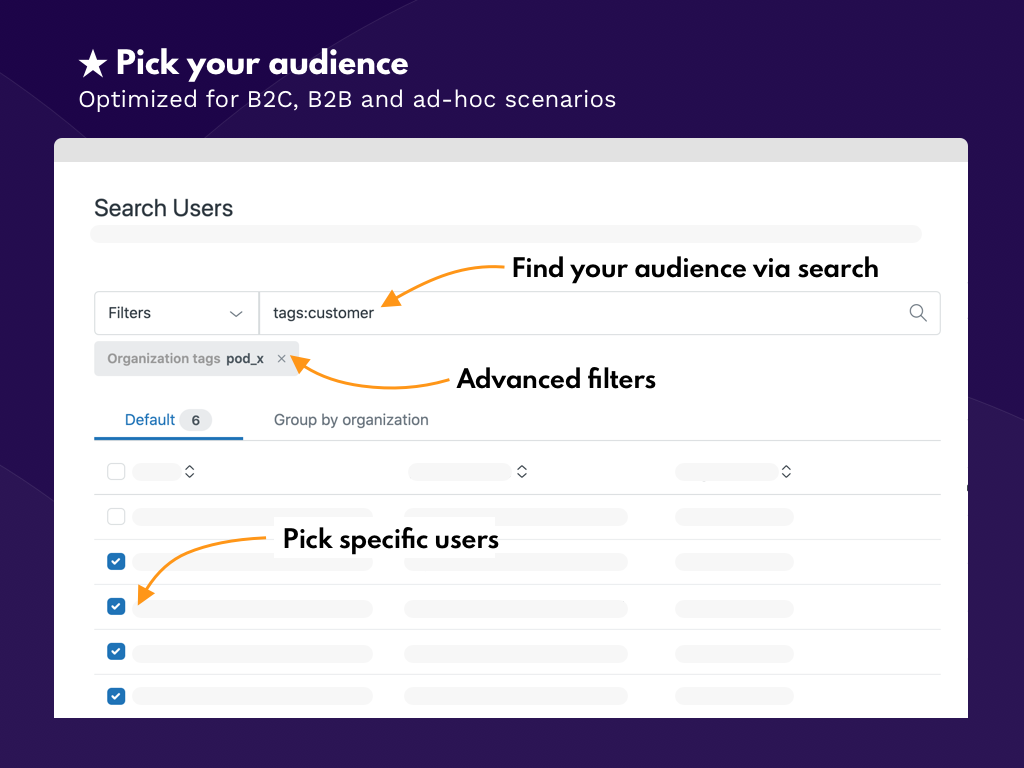
Task: Click the Search Users heading
Action: [x=163, y=208]
